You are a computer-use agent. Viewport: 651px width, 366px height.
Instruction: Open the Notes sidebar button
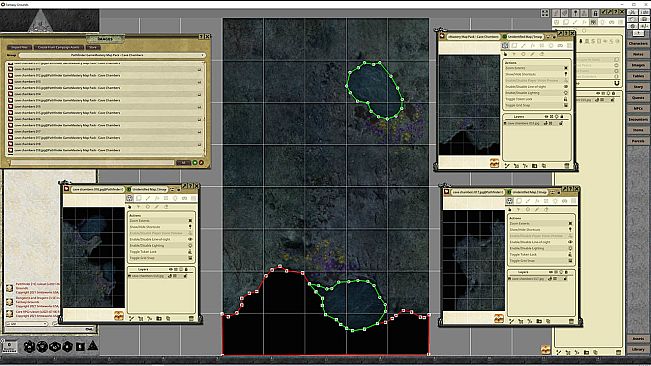[638, 54]
